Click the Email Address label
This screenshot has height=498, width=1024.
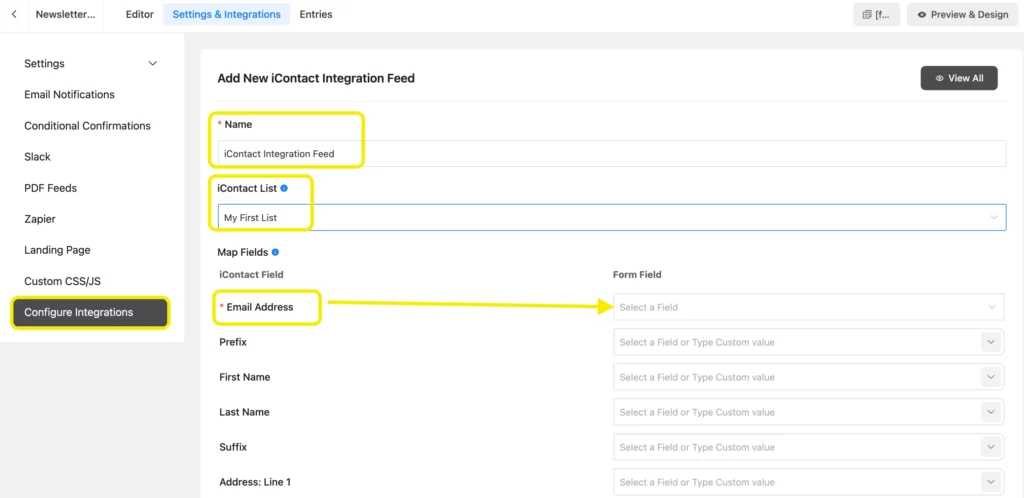coord(260,307)
